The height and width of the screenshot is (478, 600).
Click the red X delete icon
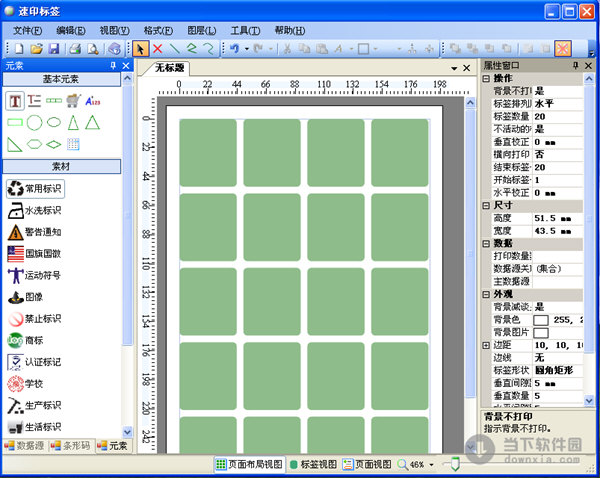[158, 48]
